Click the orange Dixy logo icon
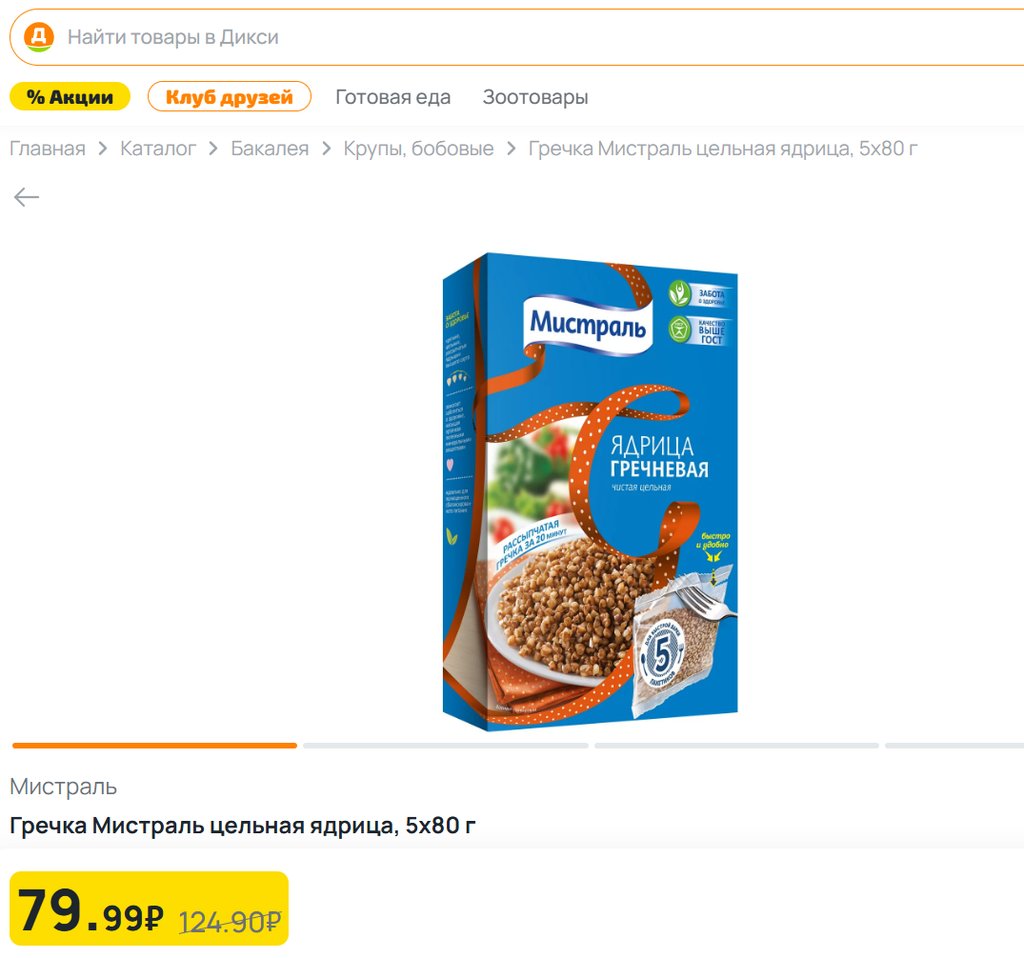1024x958 pixels. 39,37
